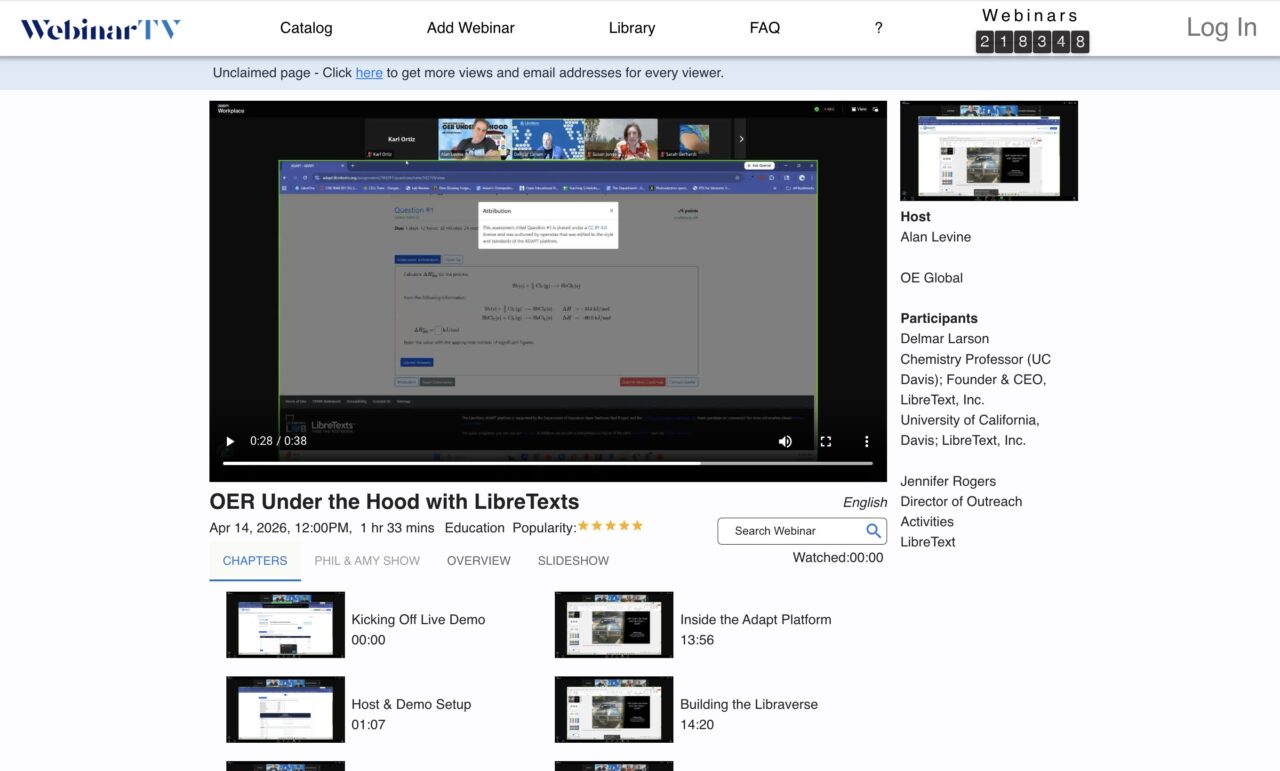Image resolution: width=1280 pixels, height=771 pixels.
Task: Play the webinar video
Action: pyautogui.click(x=230, y=441)
